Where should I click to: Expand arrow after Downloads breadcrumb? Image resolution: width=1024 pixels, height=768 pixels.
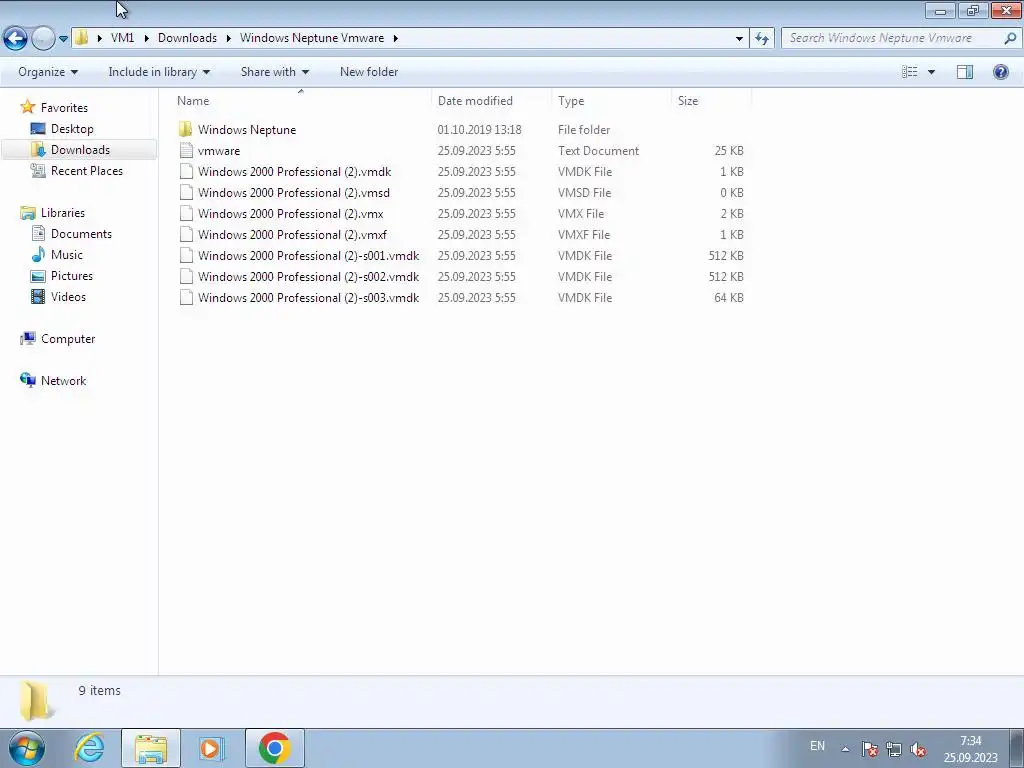pyautogui.click(x=229, y=38)
